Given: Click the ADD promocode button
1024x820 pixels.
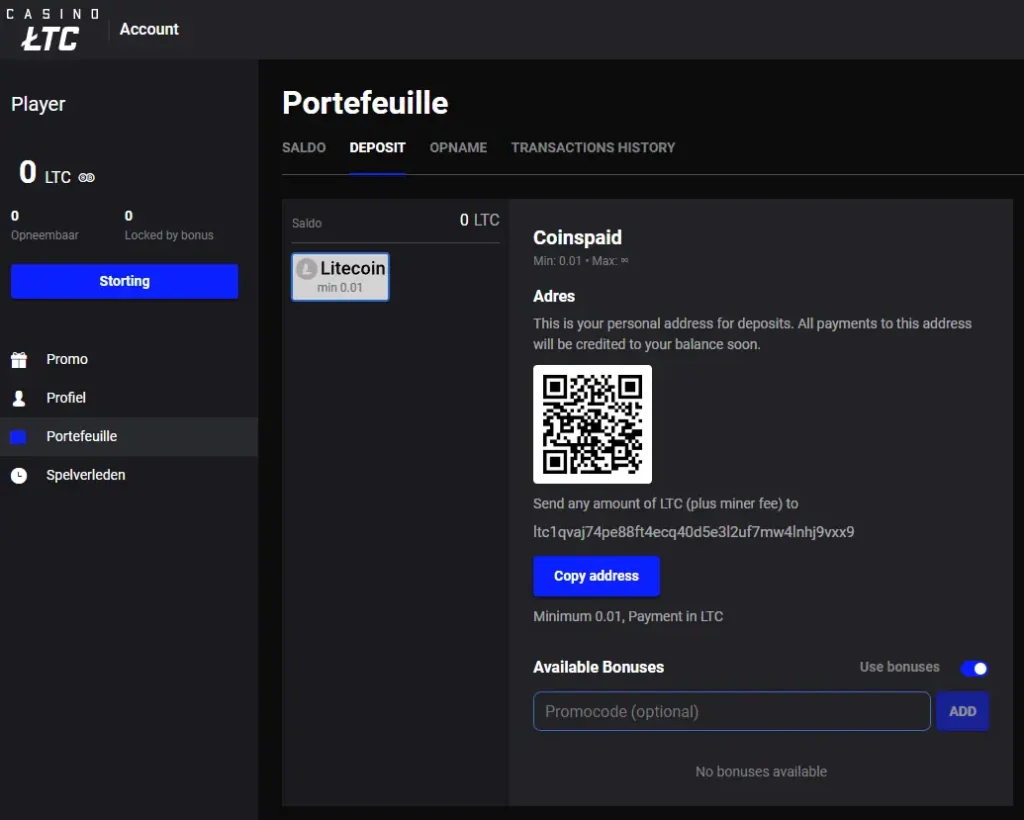Looking at the screenshot, I should (x=963, y=711).
